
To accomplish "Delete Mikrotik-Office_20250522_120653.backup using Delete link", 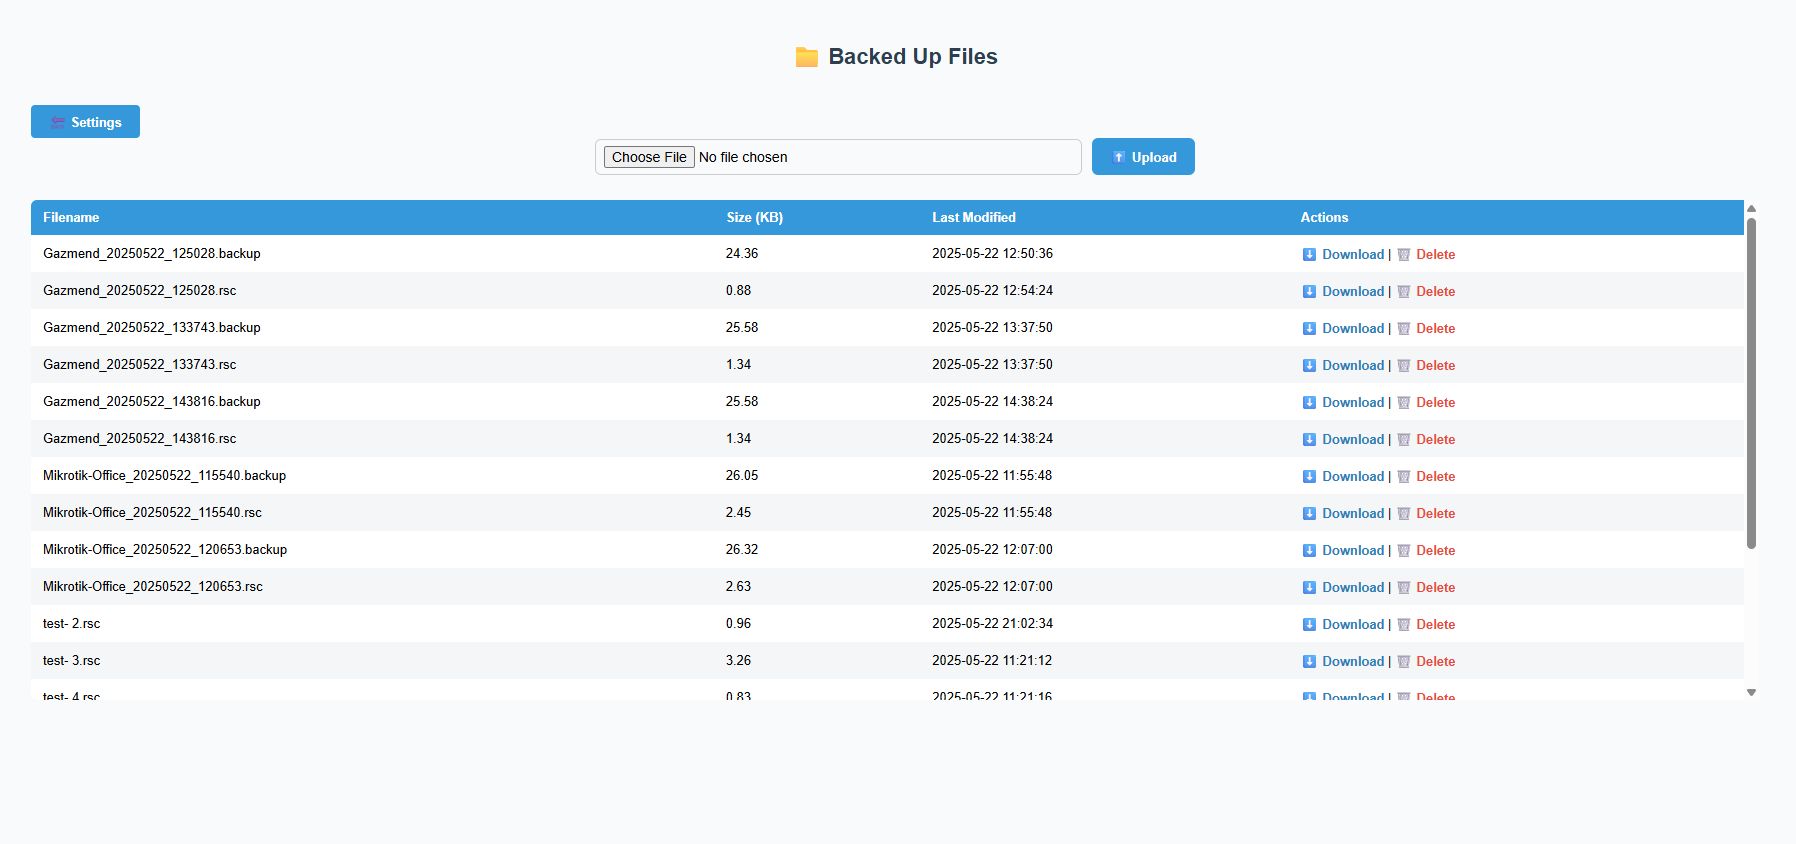I will pos(1435,550).
